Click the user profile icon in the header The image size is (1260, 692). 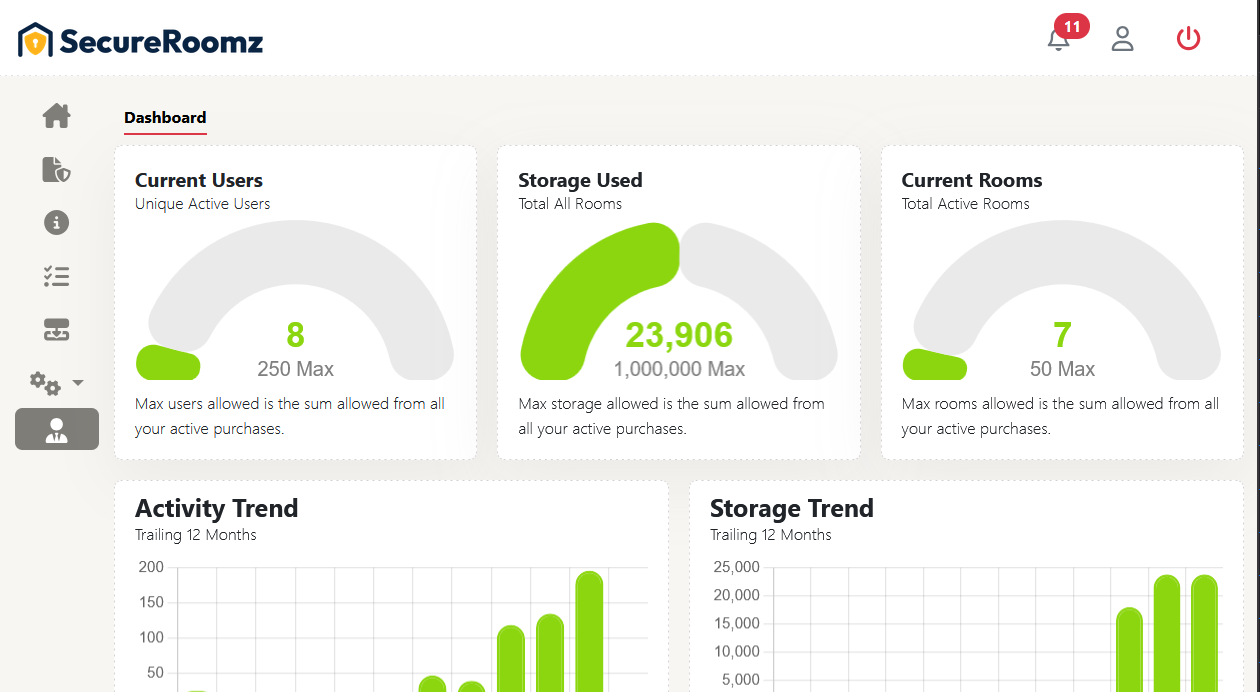click(x=1122, y=38)
